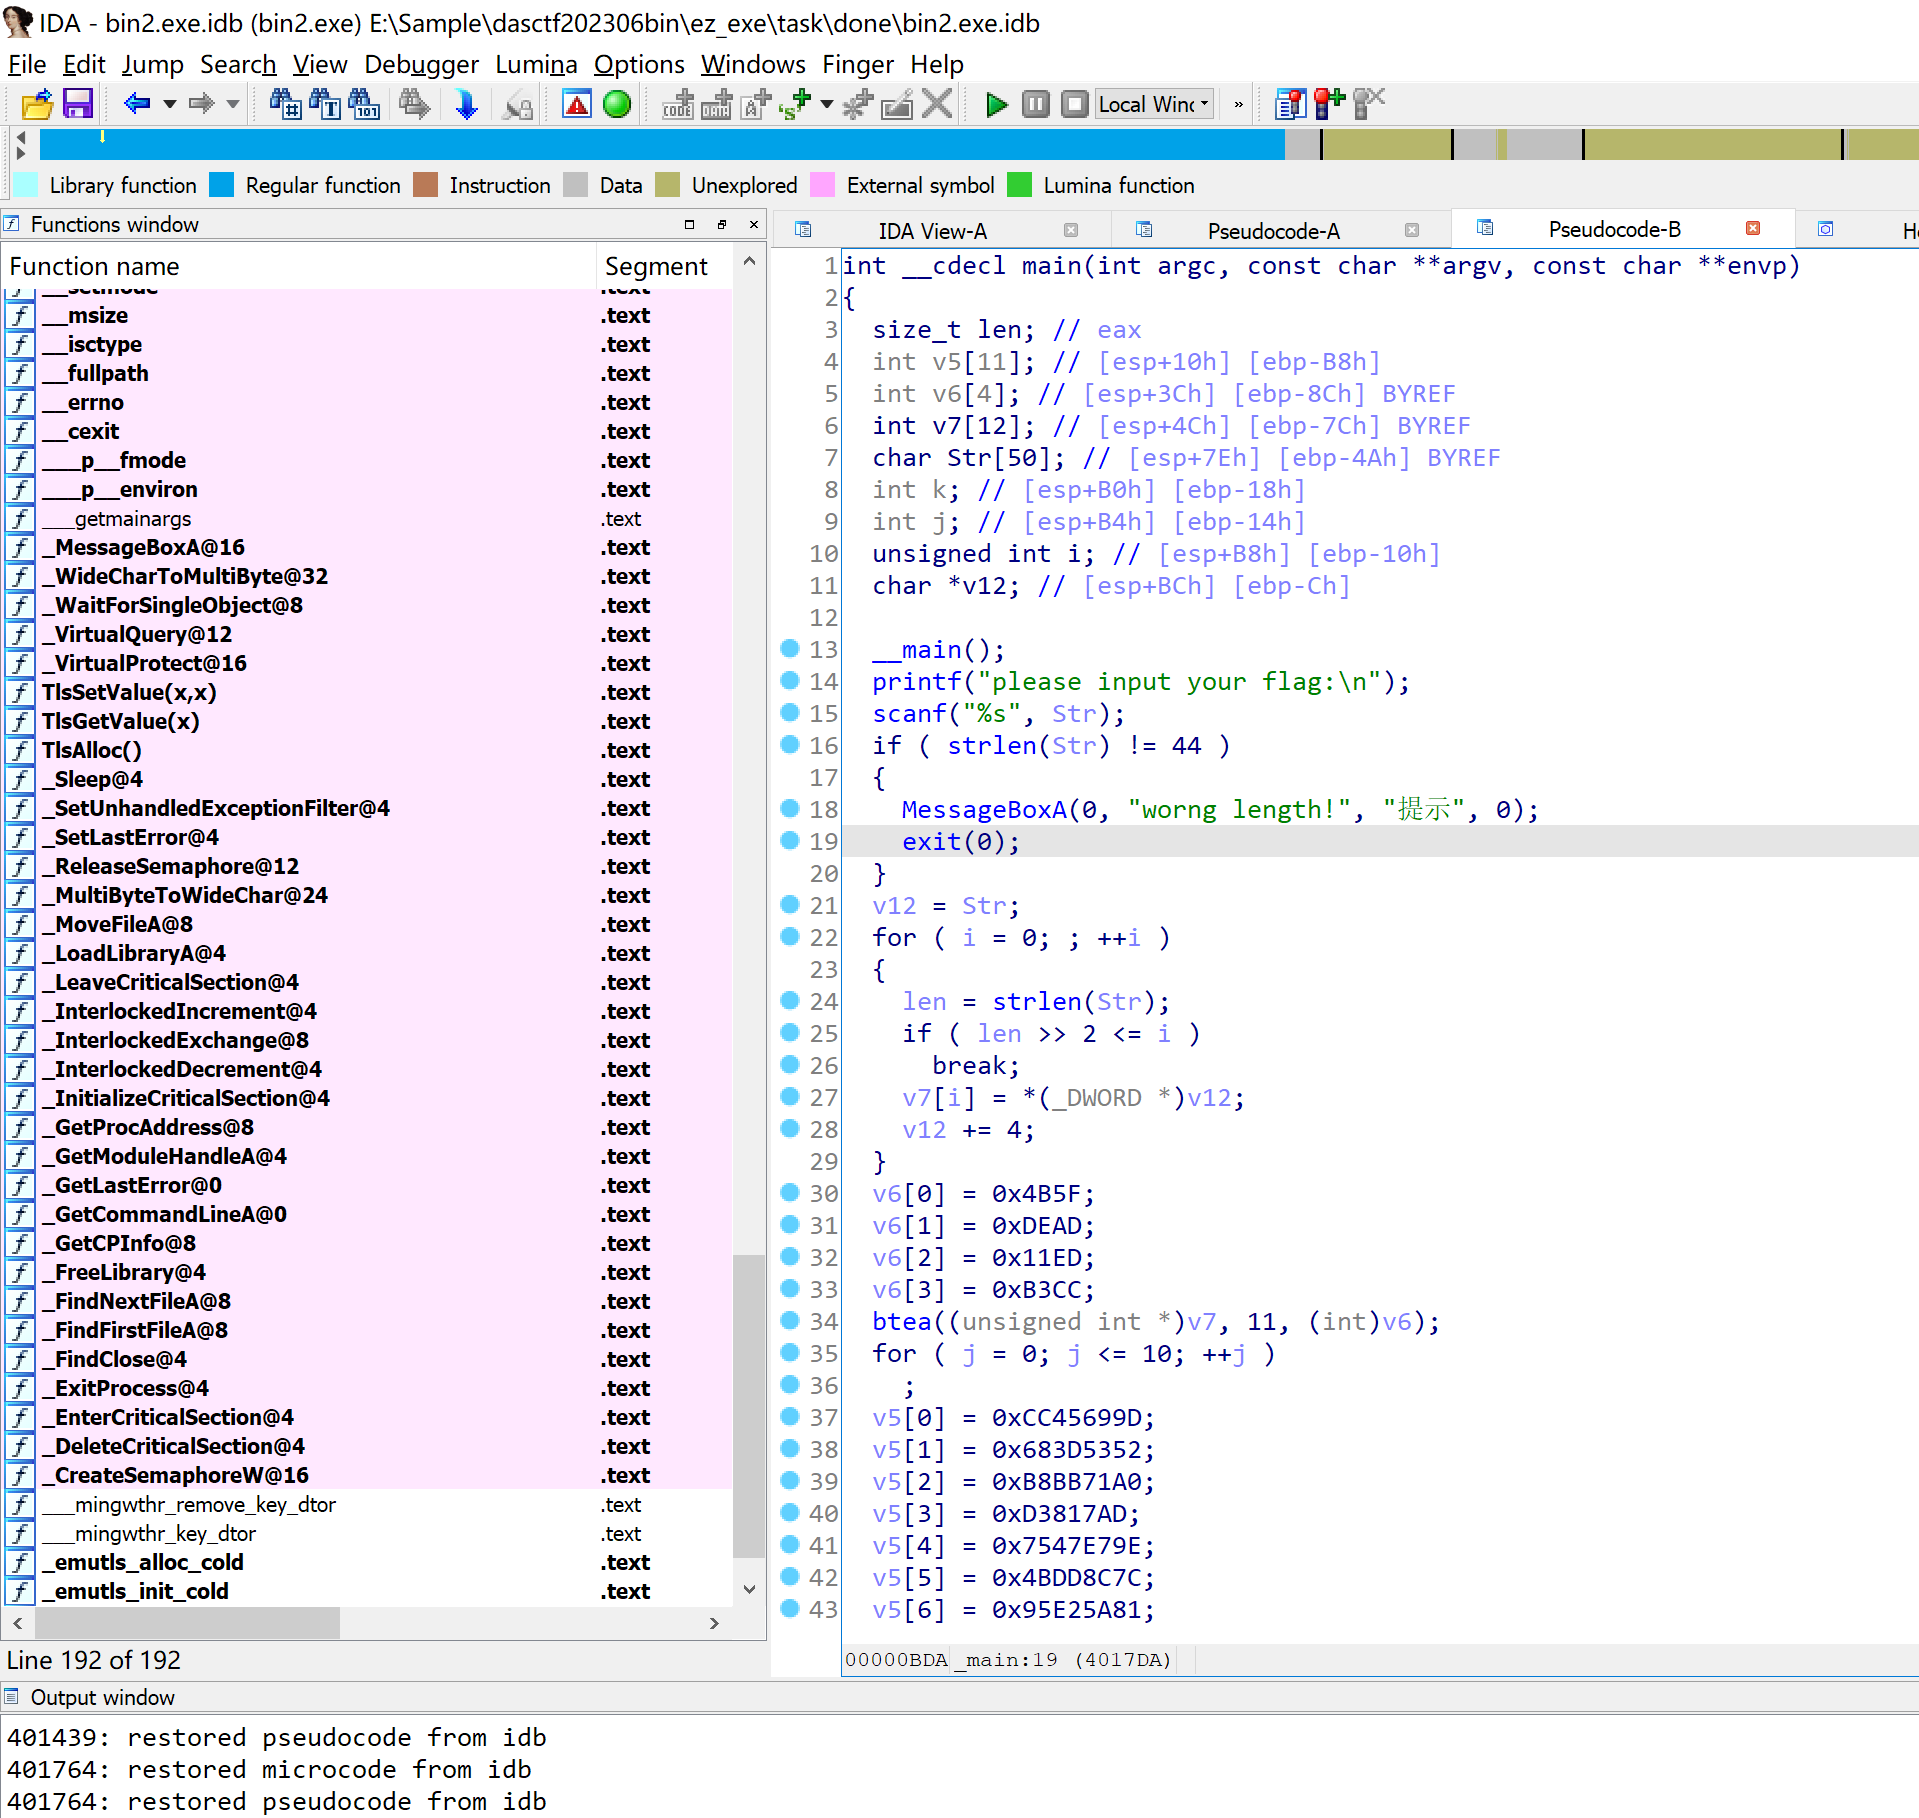Terminate the process with the stop button
Image resolution: width=1919 pixels, height=1818 pixels.
[x=1075, y=104]
